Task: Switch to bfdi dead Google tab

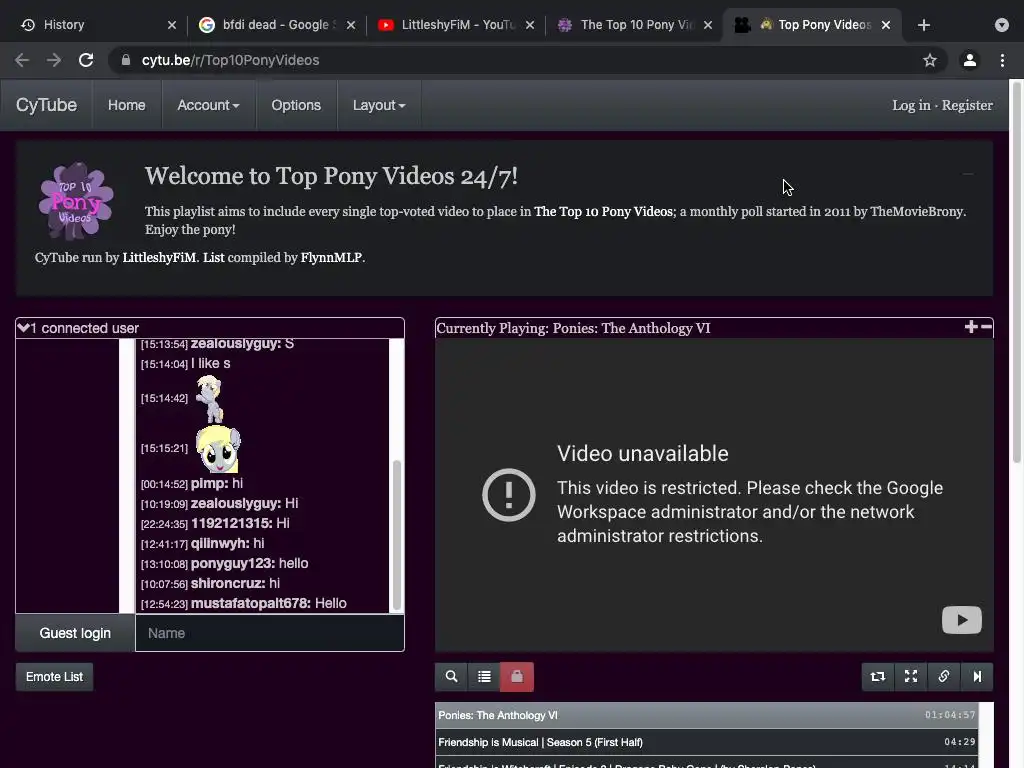Action: (x=276, y=25)
